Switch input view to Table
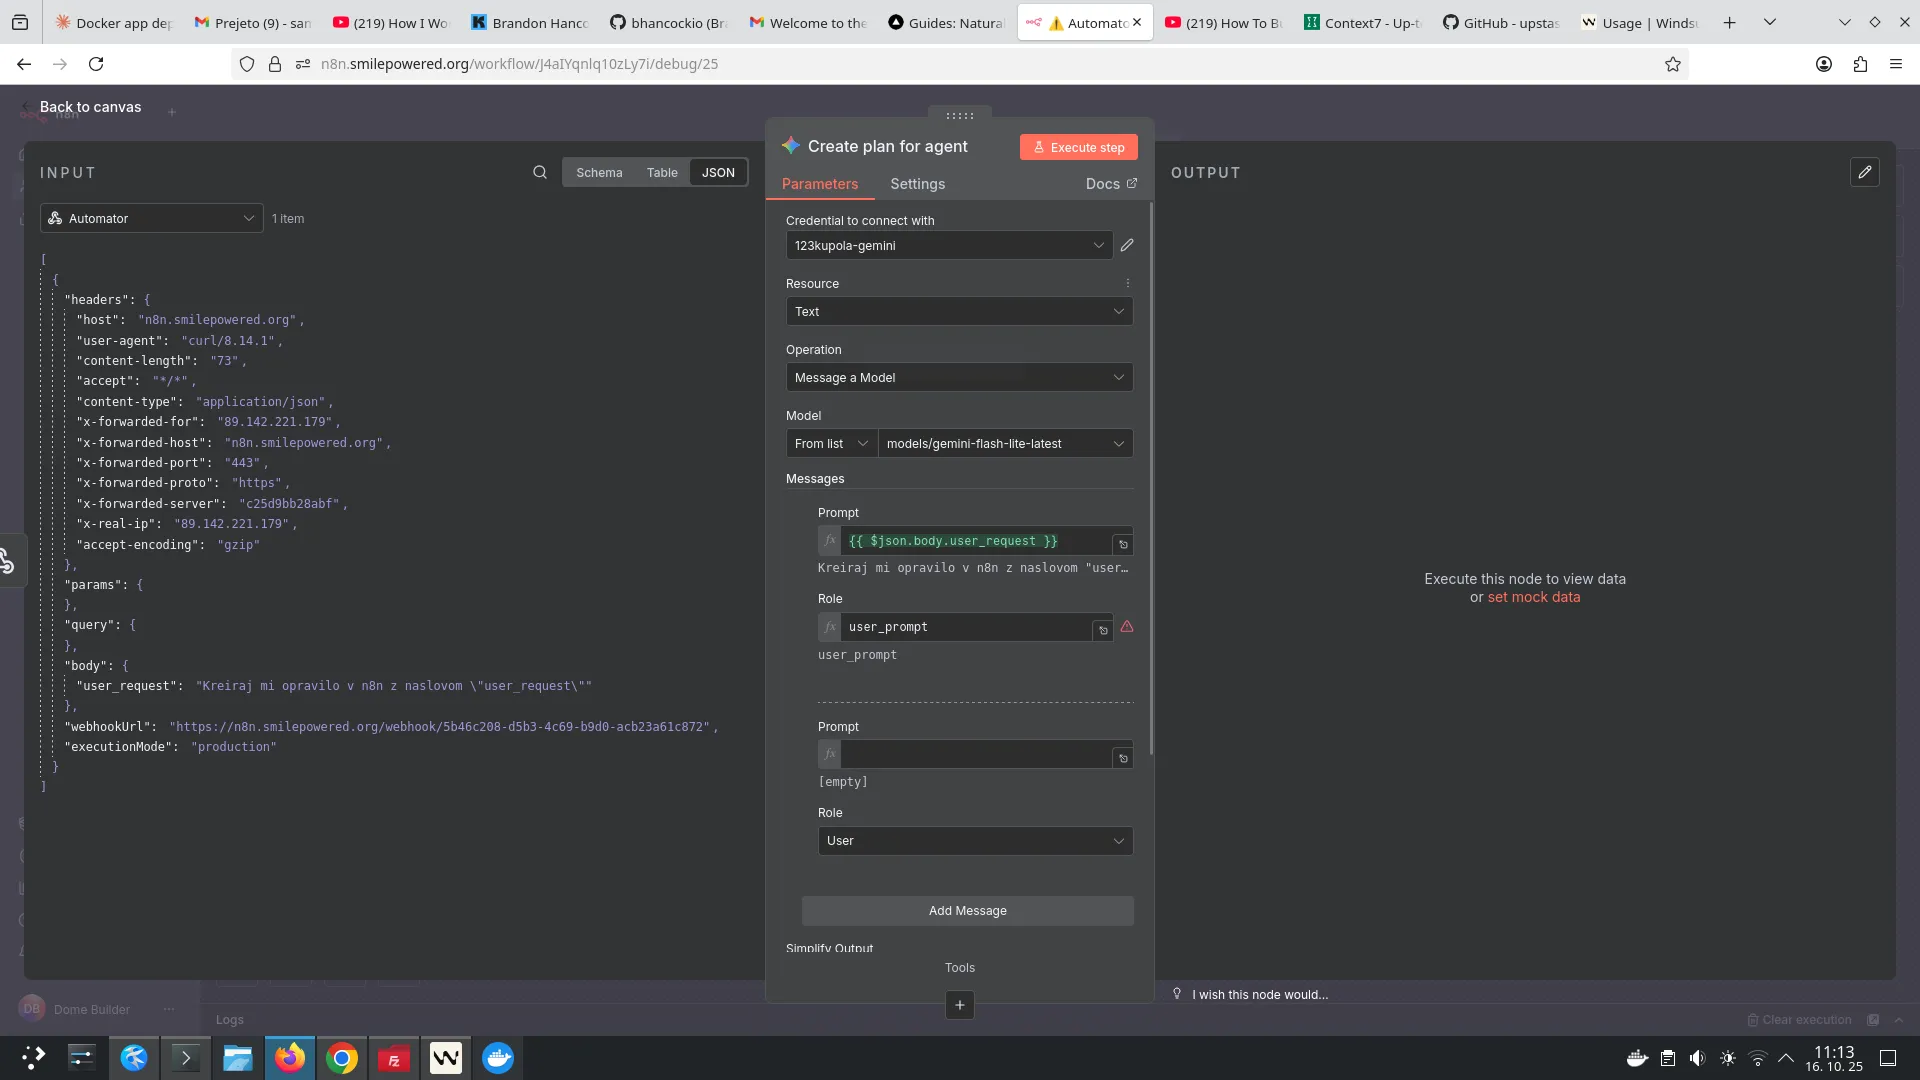This screenshot has height=1080, width=1920. (x=662, y=172)
